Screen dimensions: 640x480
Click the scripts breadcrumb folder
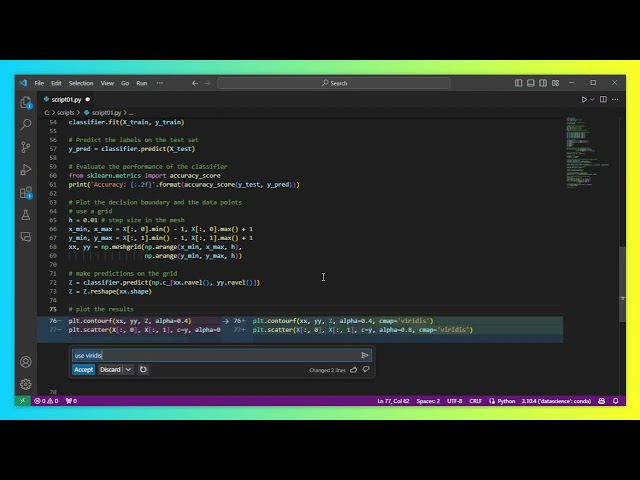[x=65, y=113]
